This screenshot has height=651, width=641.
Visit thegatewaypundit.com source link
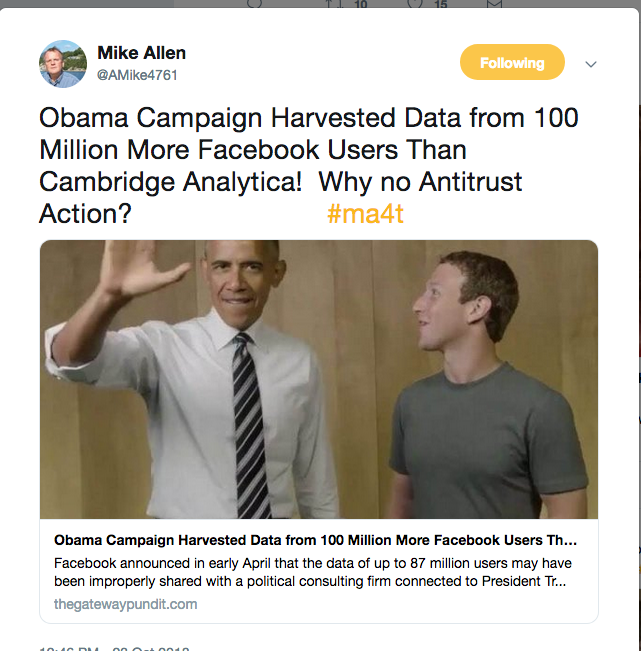click(x=125, y=604)
